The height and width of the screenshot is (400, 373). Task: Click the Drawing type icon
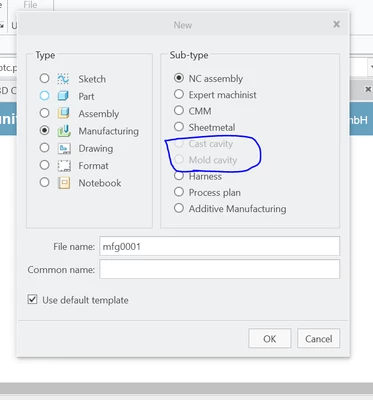tap(64, 148)
